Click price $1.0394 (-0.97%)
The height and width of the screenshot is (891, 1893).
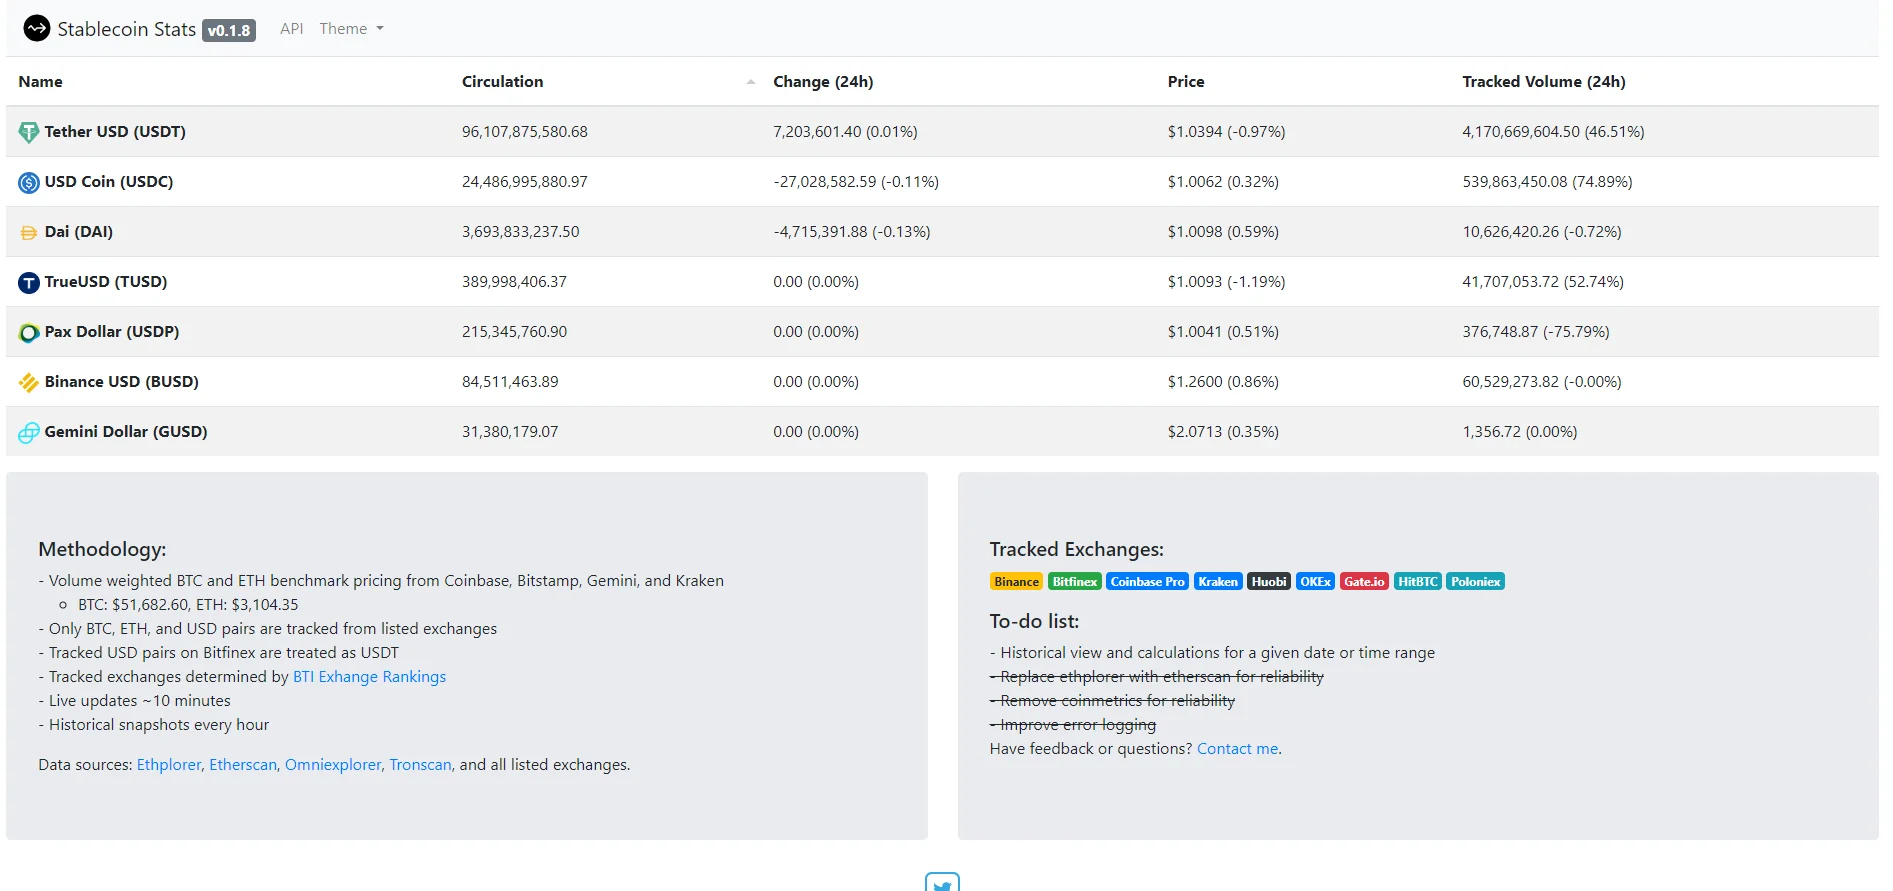tap(1226, 132)
